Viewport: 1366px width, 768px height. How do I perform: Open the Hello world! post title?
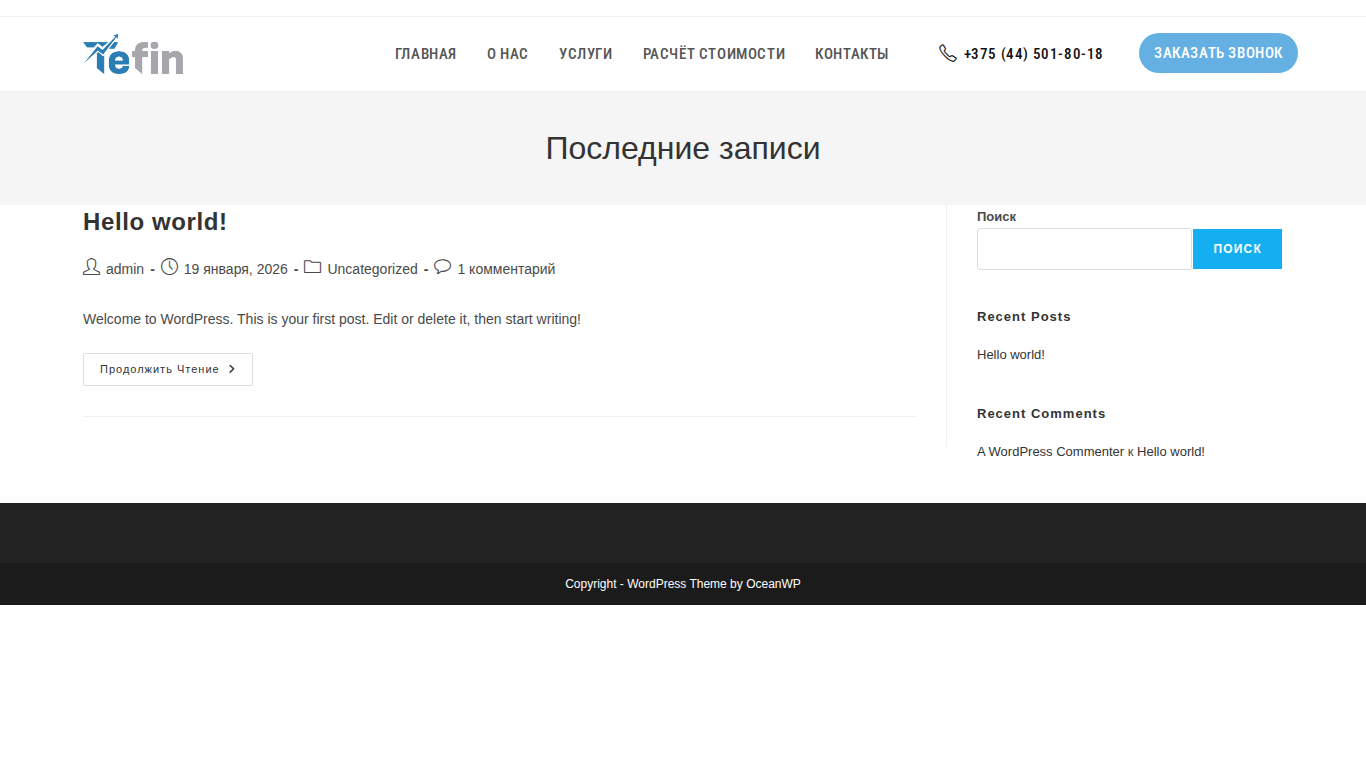155,222
